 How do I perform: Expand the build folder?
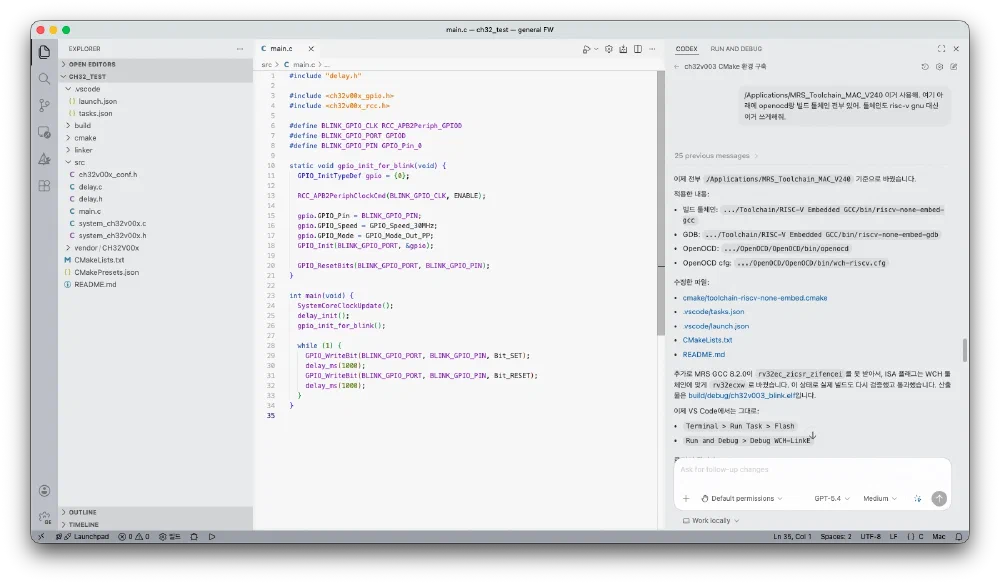coord(82,126)
